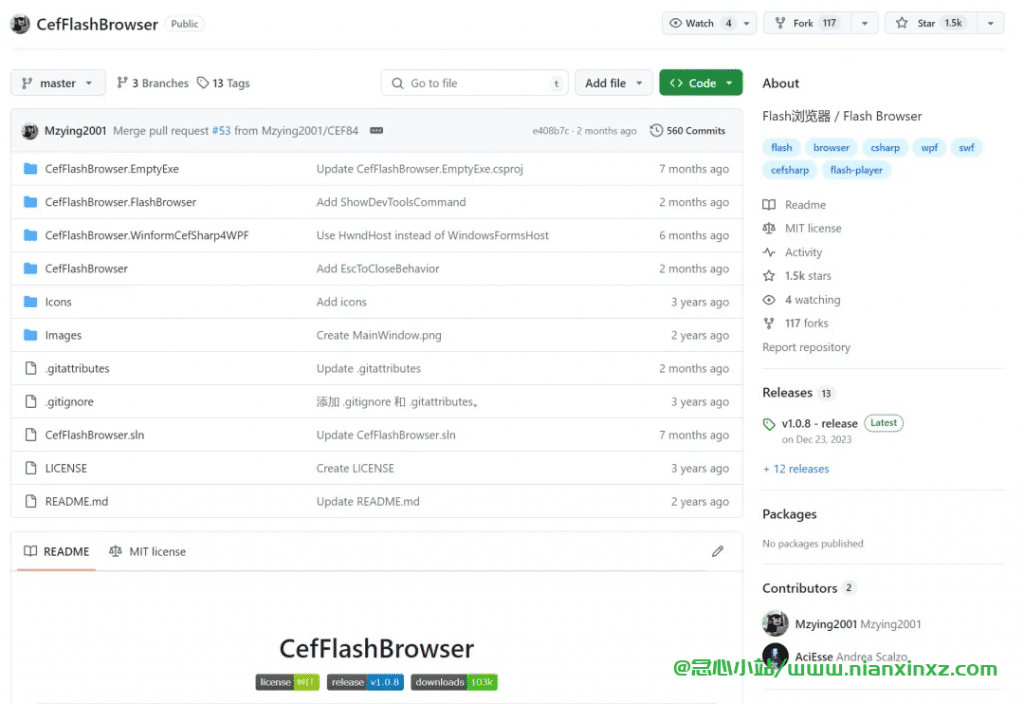Open the 13 Tags link
Screen dimensions: 1024x704
coord(223,83)
